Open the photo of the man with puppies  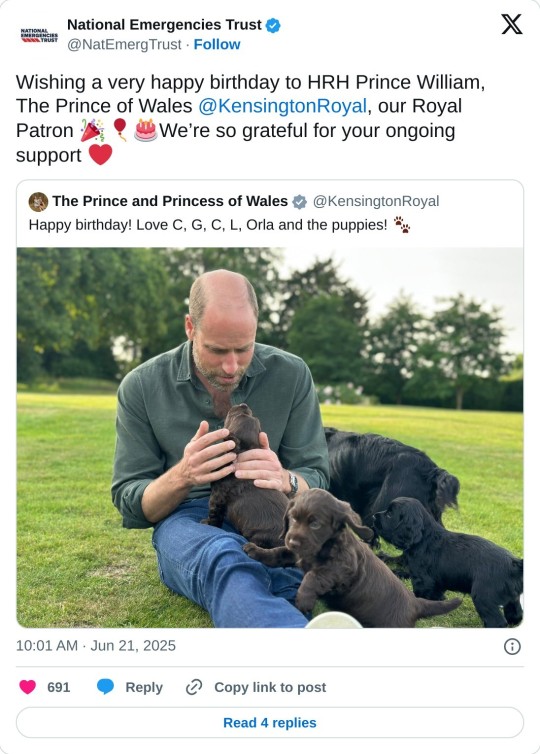[270, 438]
